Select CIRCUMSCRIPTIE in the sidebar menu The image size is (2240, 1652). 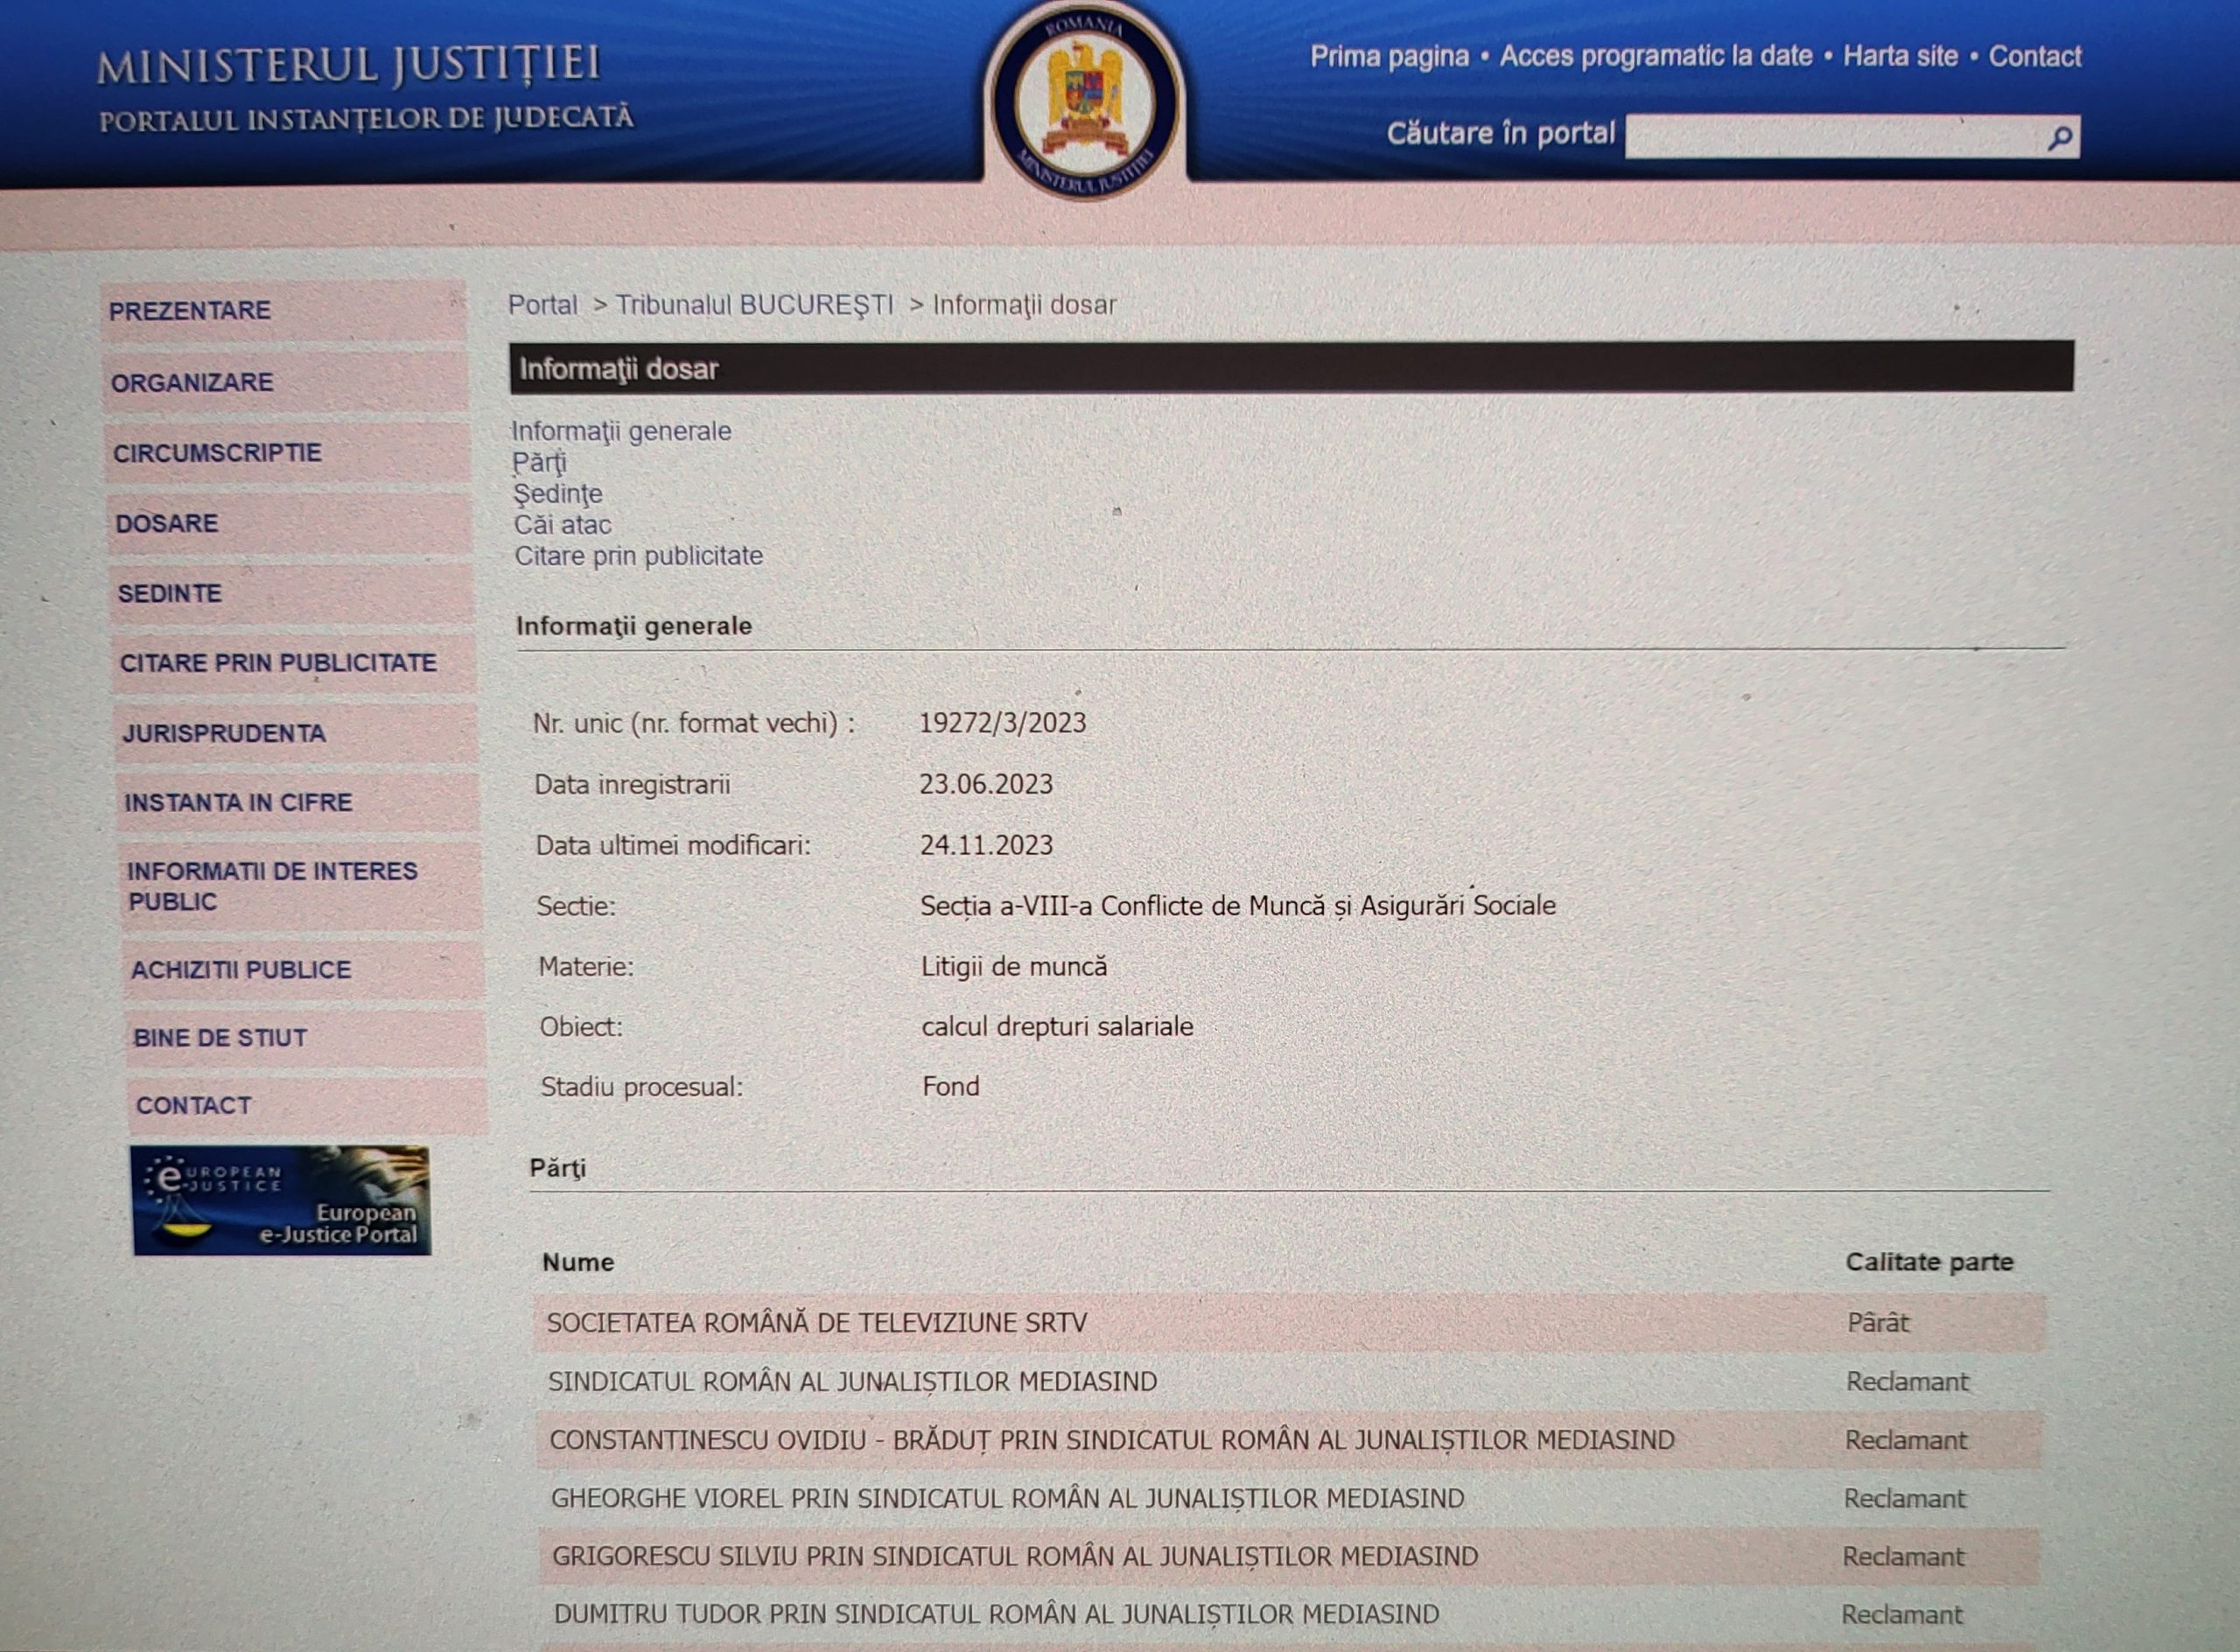tap(288, 453)
